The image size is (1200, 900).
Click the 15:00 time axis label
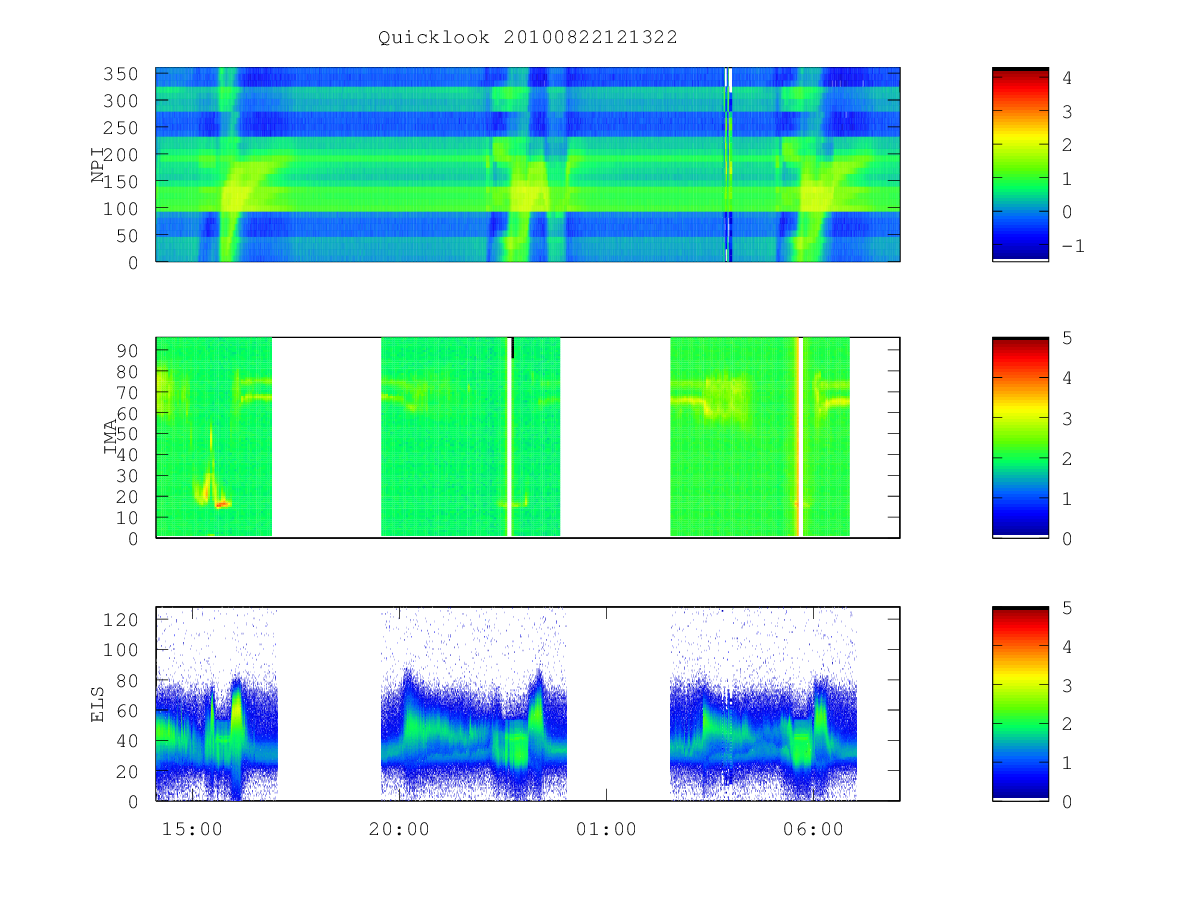click(192, 829)
